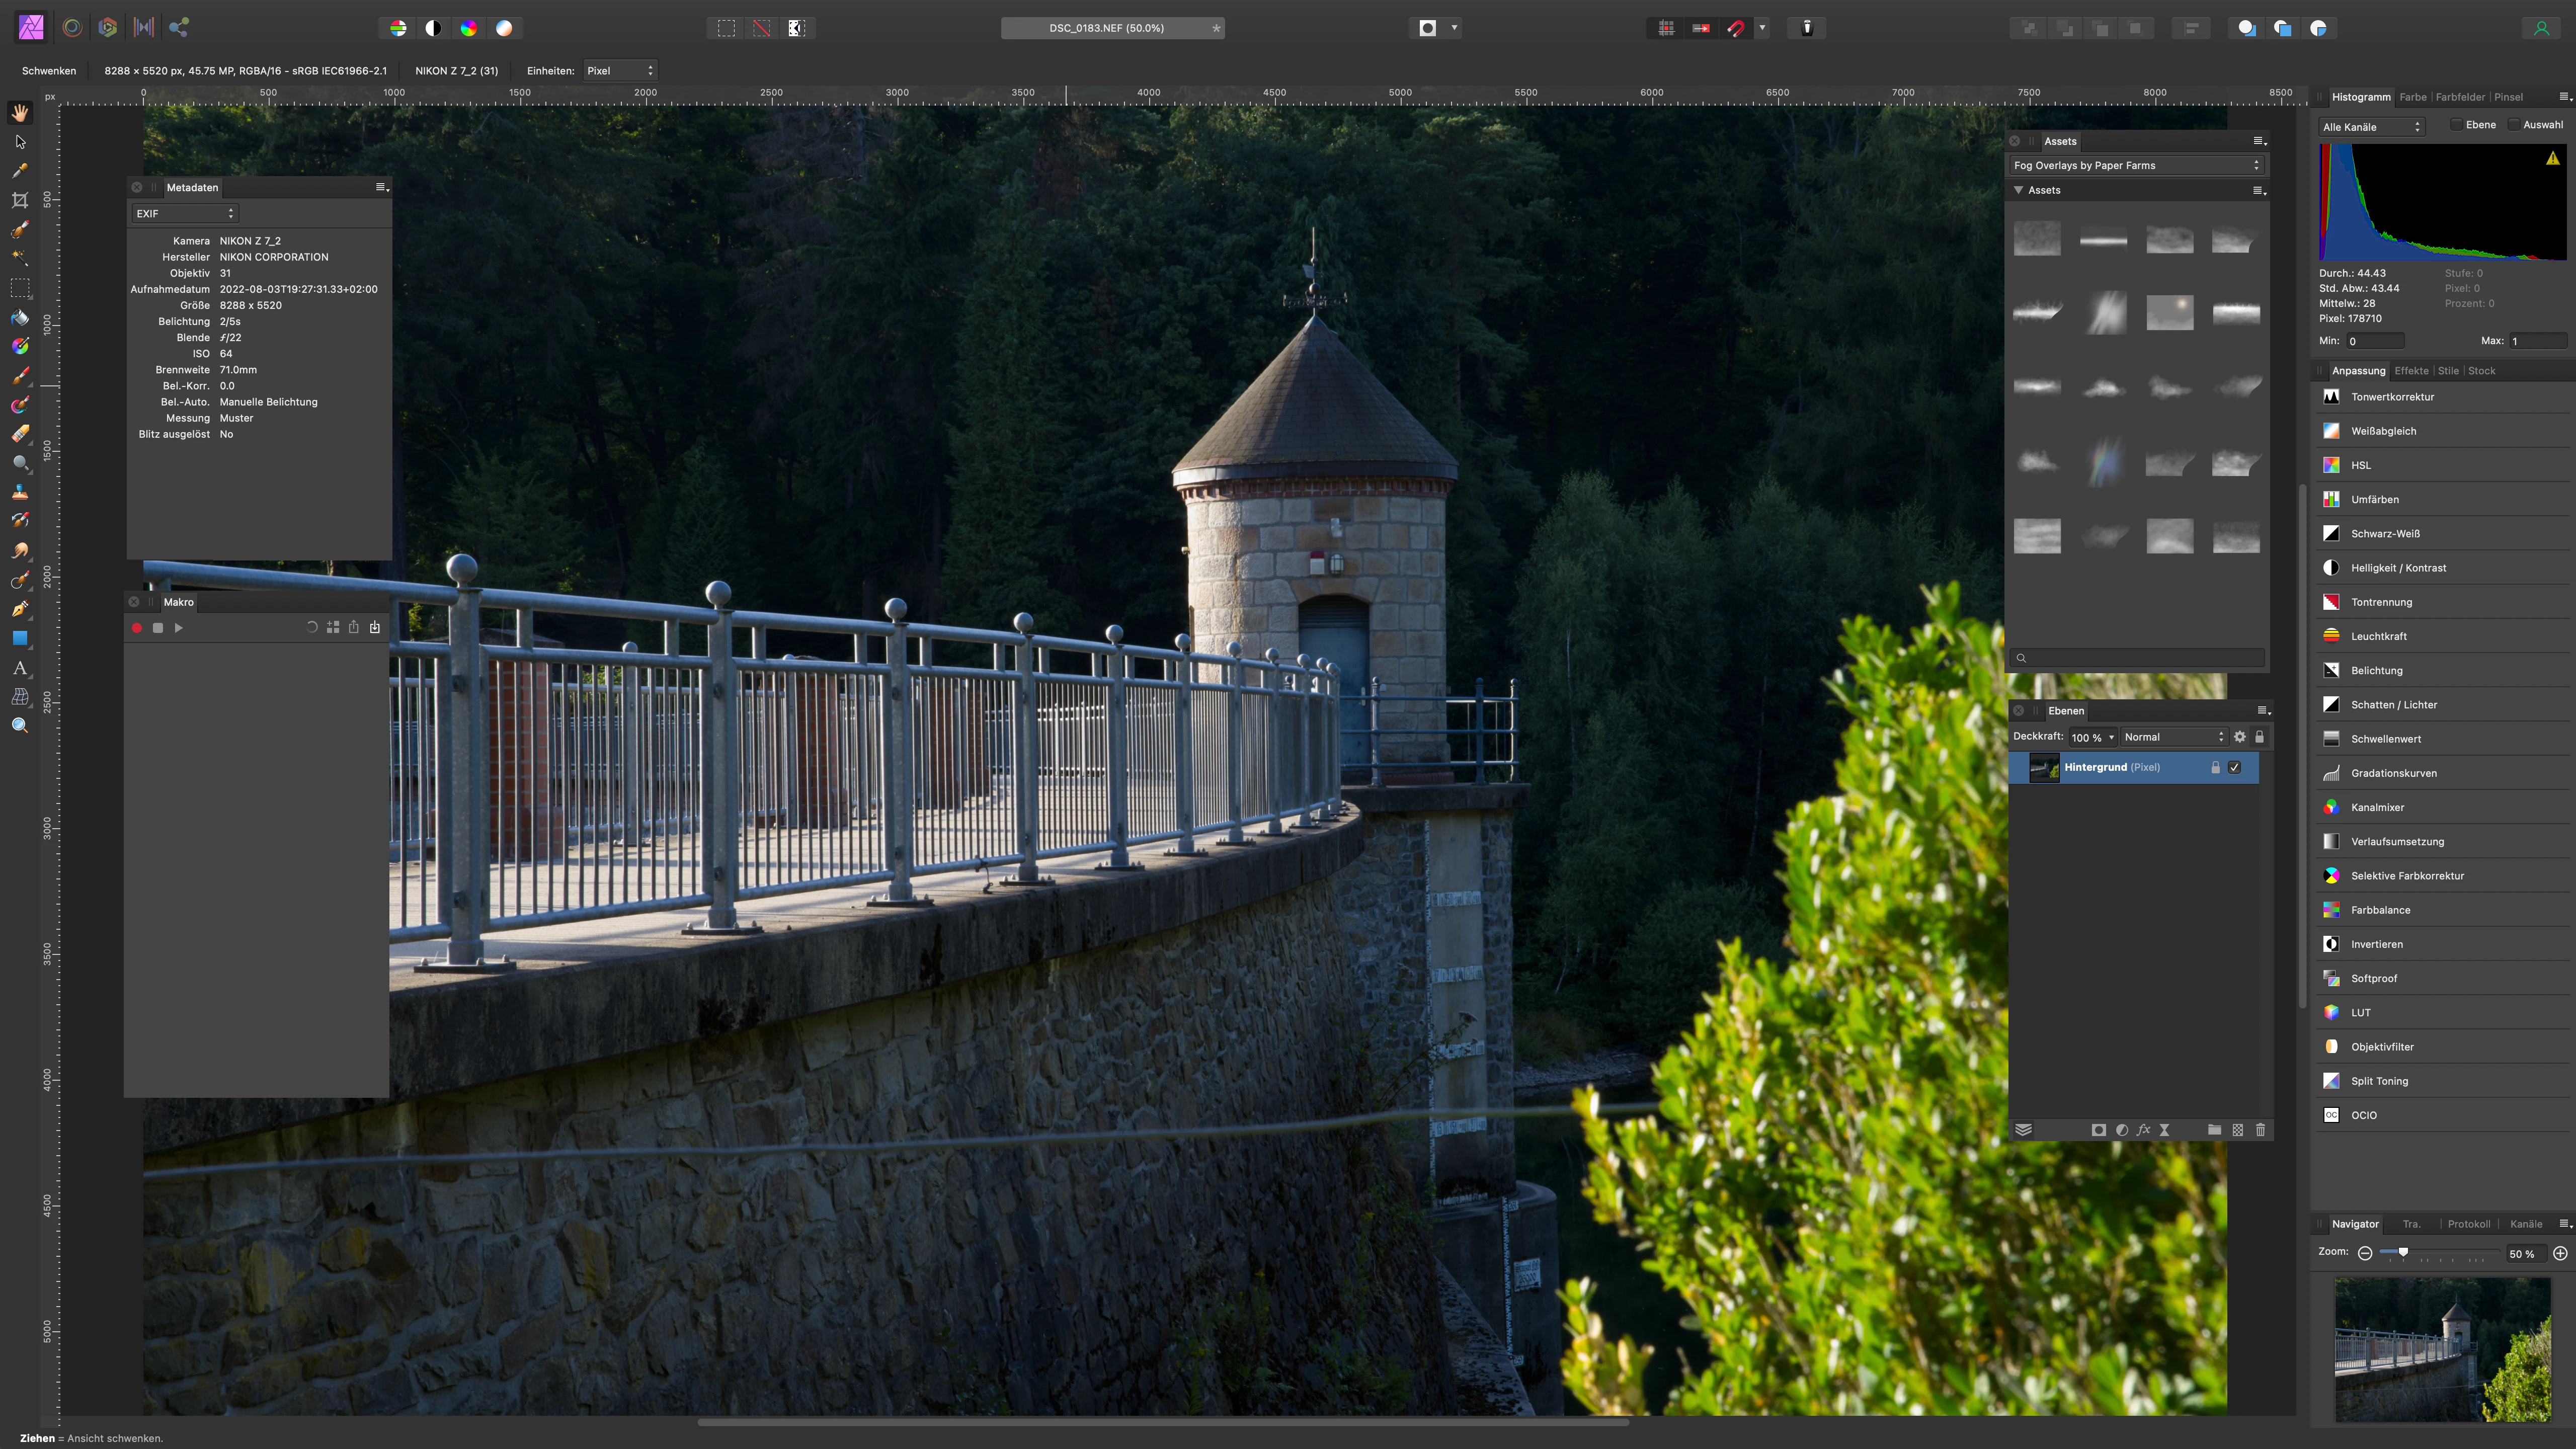This screenshot has width=2576, height=1449.
Task: Switch to the Protokoll tab
Action: (x=2468, y=1224)
